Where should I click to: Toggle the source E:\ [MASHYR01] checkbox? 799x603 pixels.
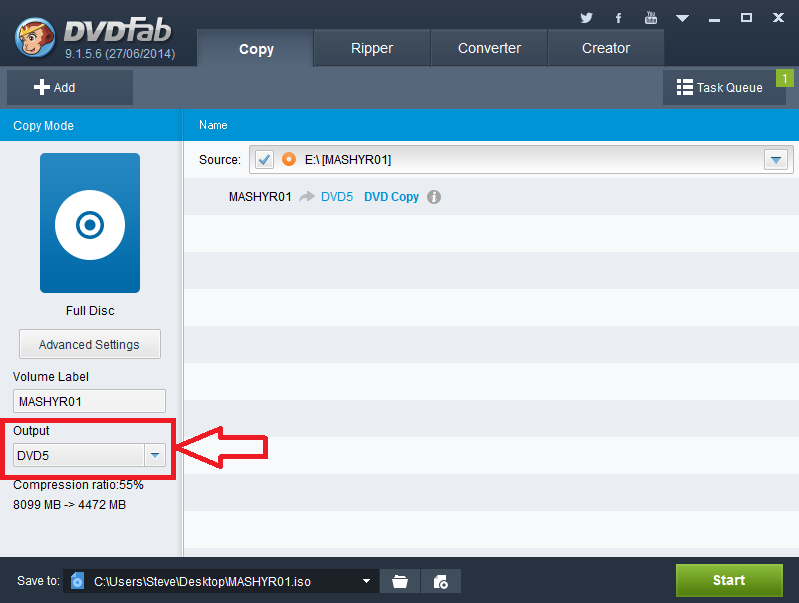(x=264, y=160)
